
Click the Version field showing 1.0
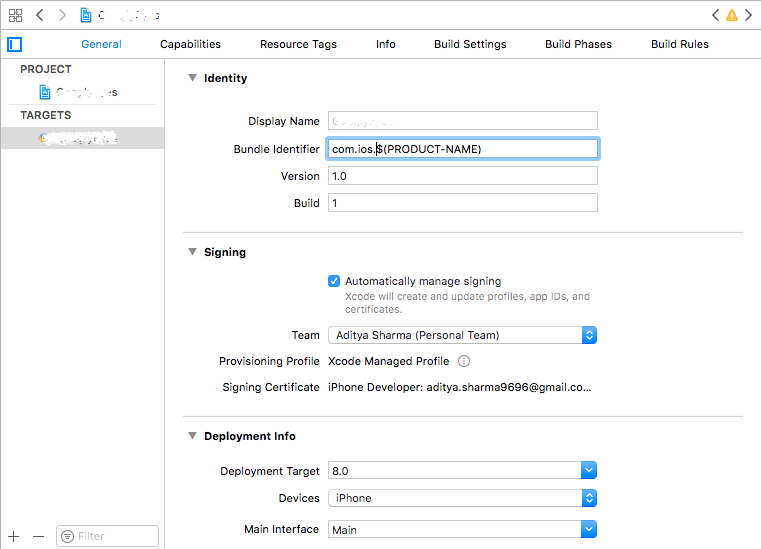click(463, 176)
